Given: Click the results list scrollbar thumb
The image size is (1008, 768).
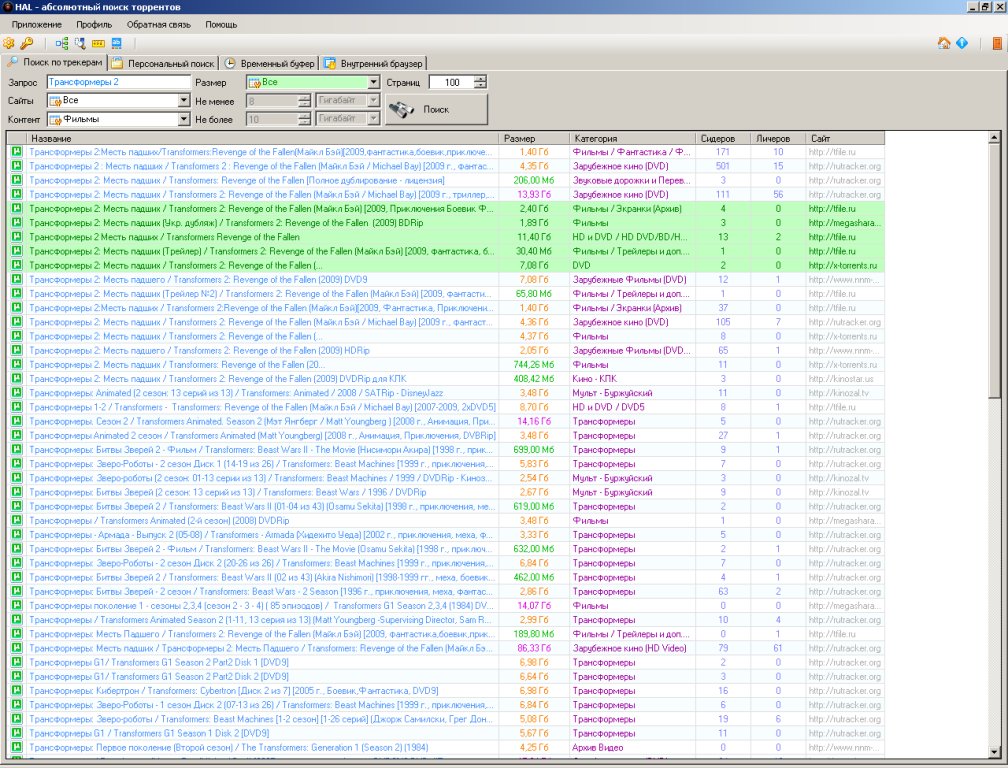Looking at the screenshot, I should [x=994, y=271].
